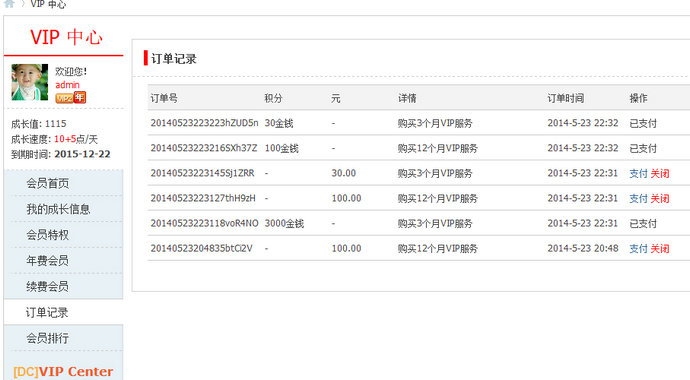This screenshot has height=380, width=690.
Task: Click 支付 for order 20140523223145Sj1ZRR
Action: [x=638, y=173]
